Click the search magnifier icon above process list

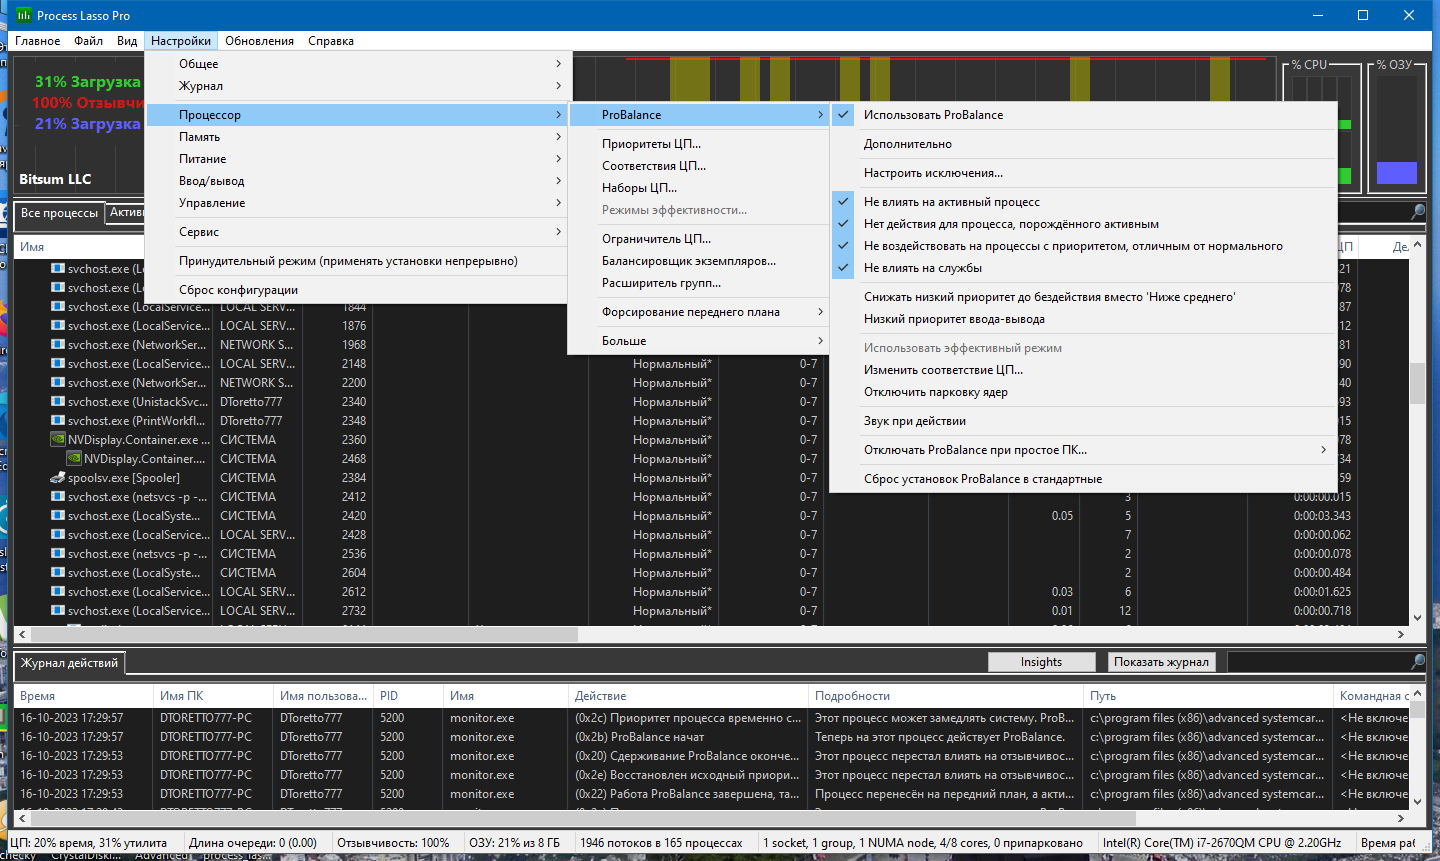tap(1418, 212)
